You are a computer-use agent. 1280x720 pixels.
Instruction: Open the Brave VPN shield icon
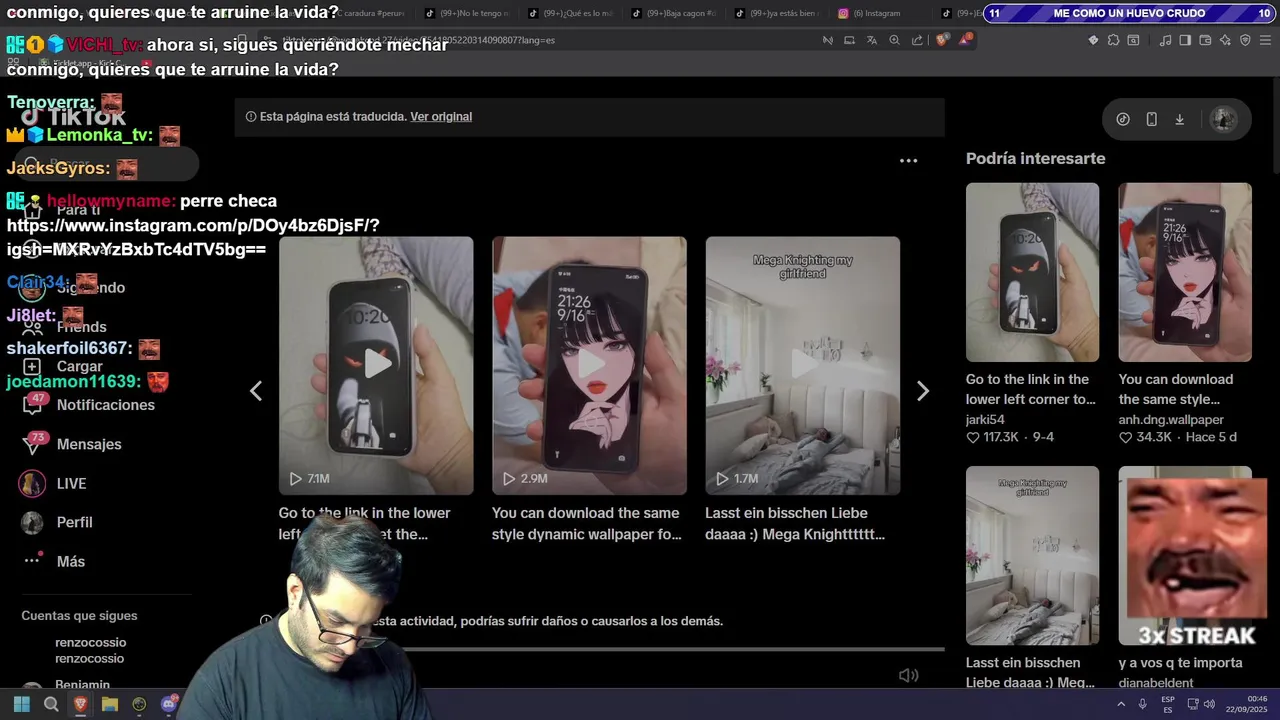click(1245, 40)
